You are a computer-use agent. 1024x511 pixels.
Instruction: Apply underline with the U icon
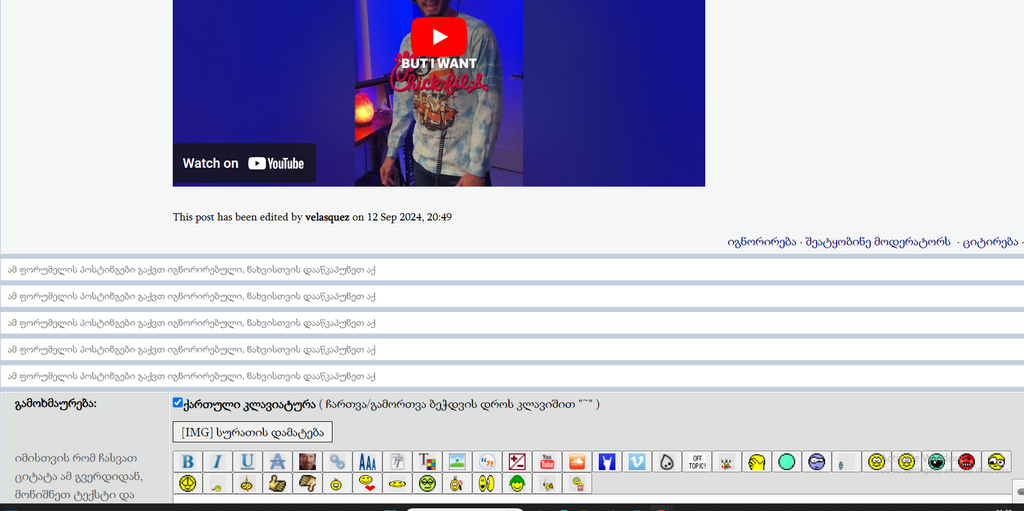pos(248,462)
